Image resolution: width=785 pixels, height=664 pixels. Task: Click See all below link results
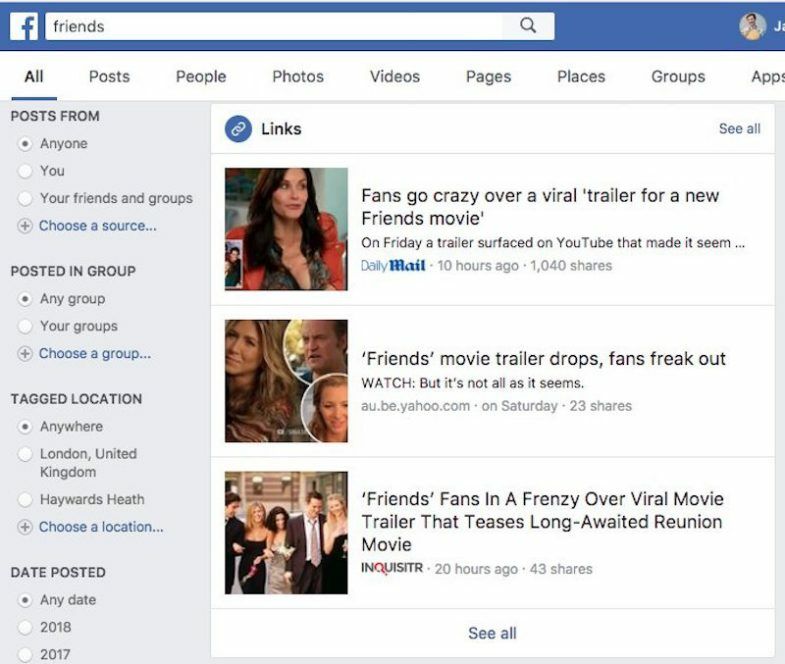click(492, 633)
